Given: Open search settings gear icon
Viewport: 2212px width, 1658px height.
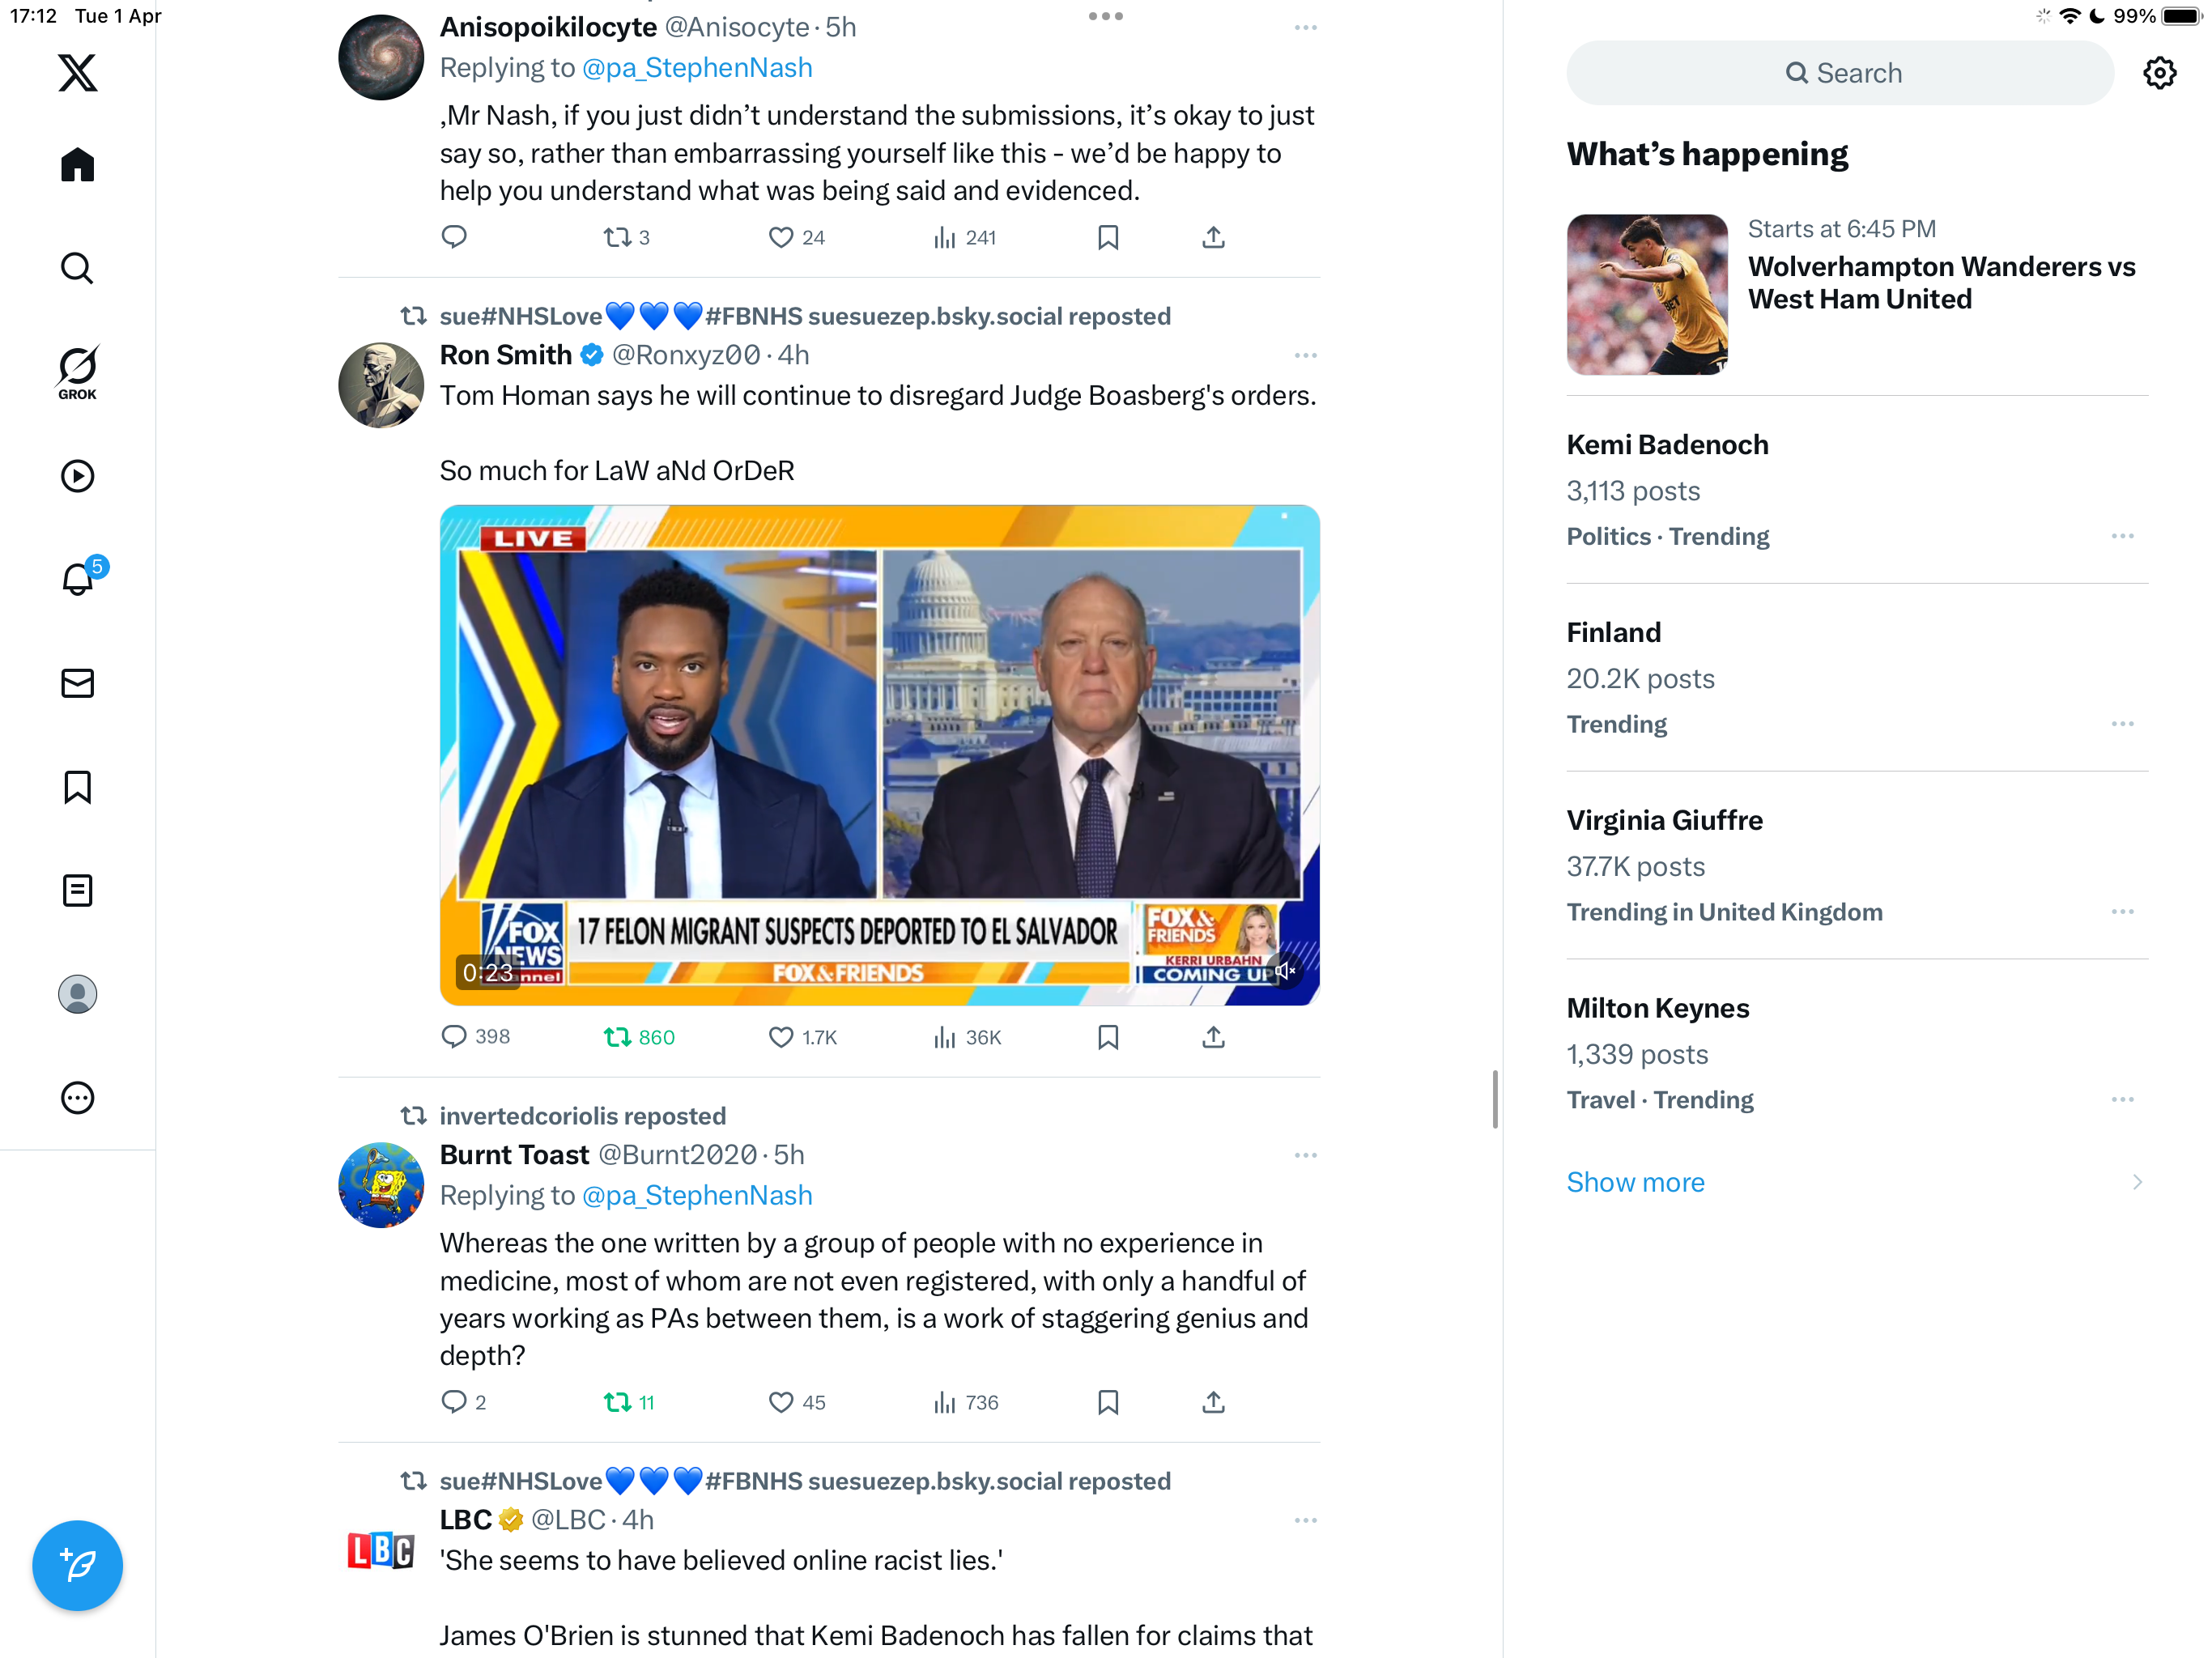Looking at the screenshot, I should (x=2159, y=73).
